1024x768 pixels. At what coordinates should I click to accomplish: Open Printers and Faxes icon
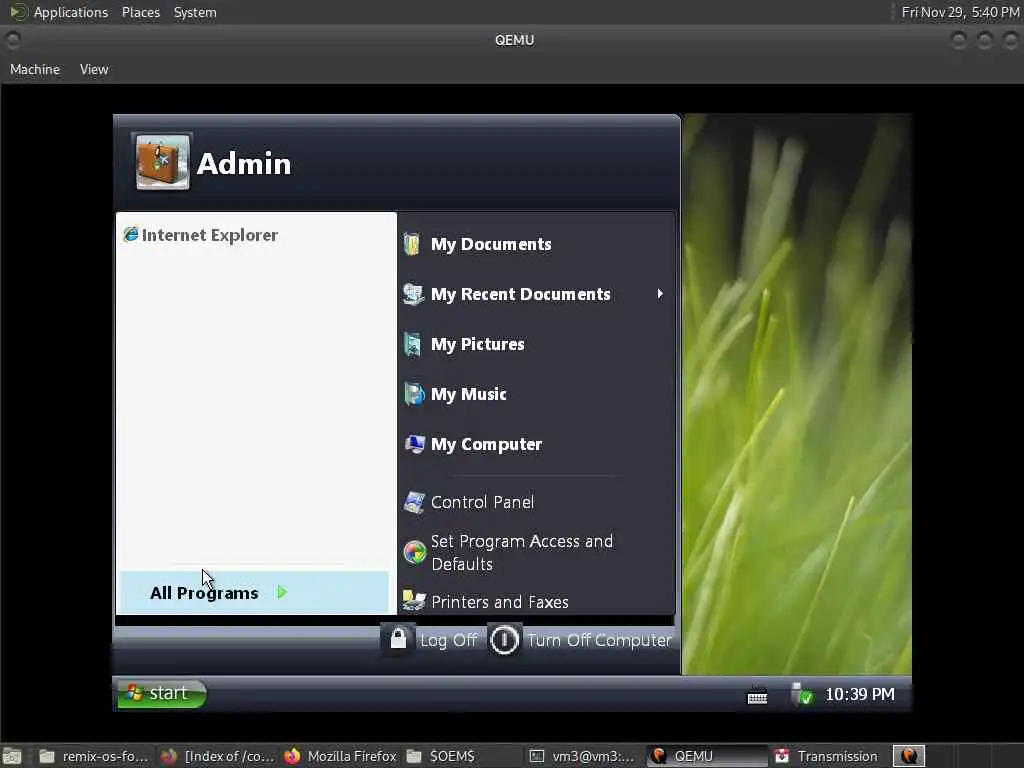[x=414, y=600]
